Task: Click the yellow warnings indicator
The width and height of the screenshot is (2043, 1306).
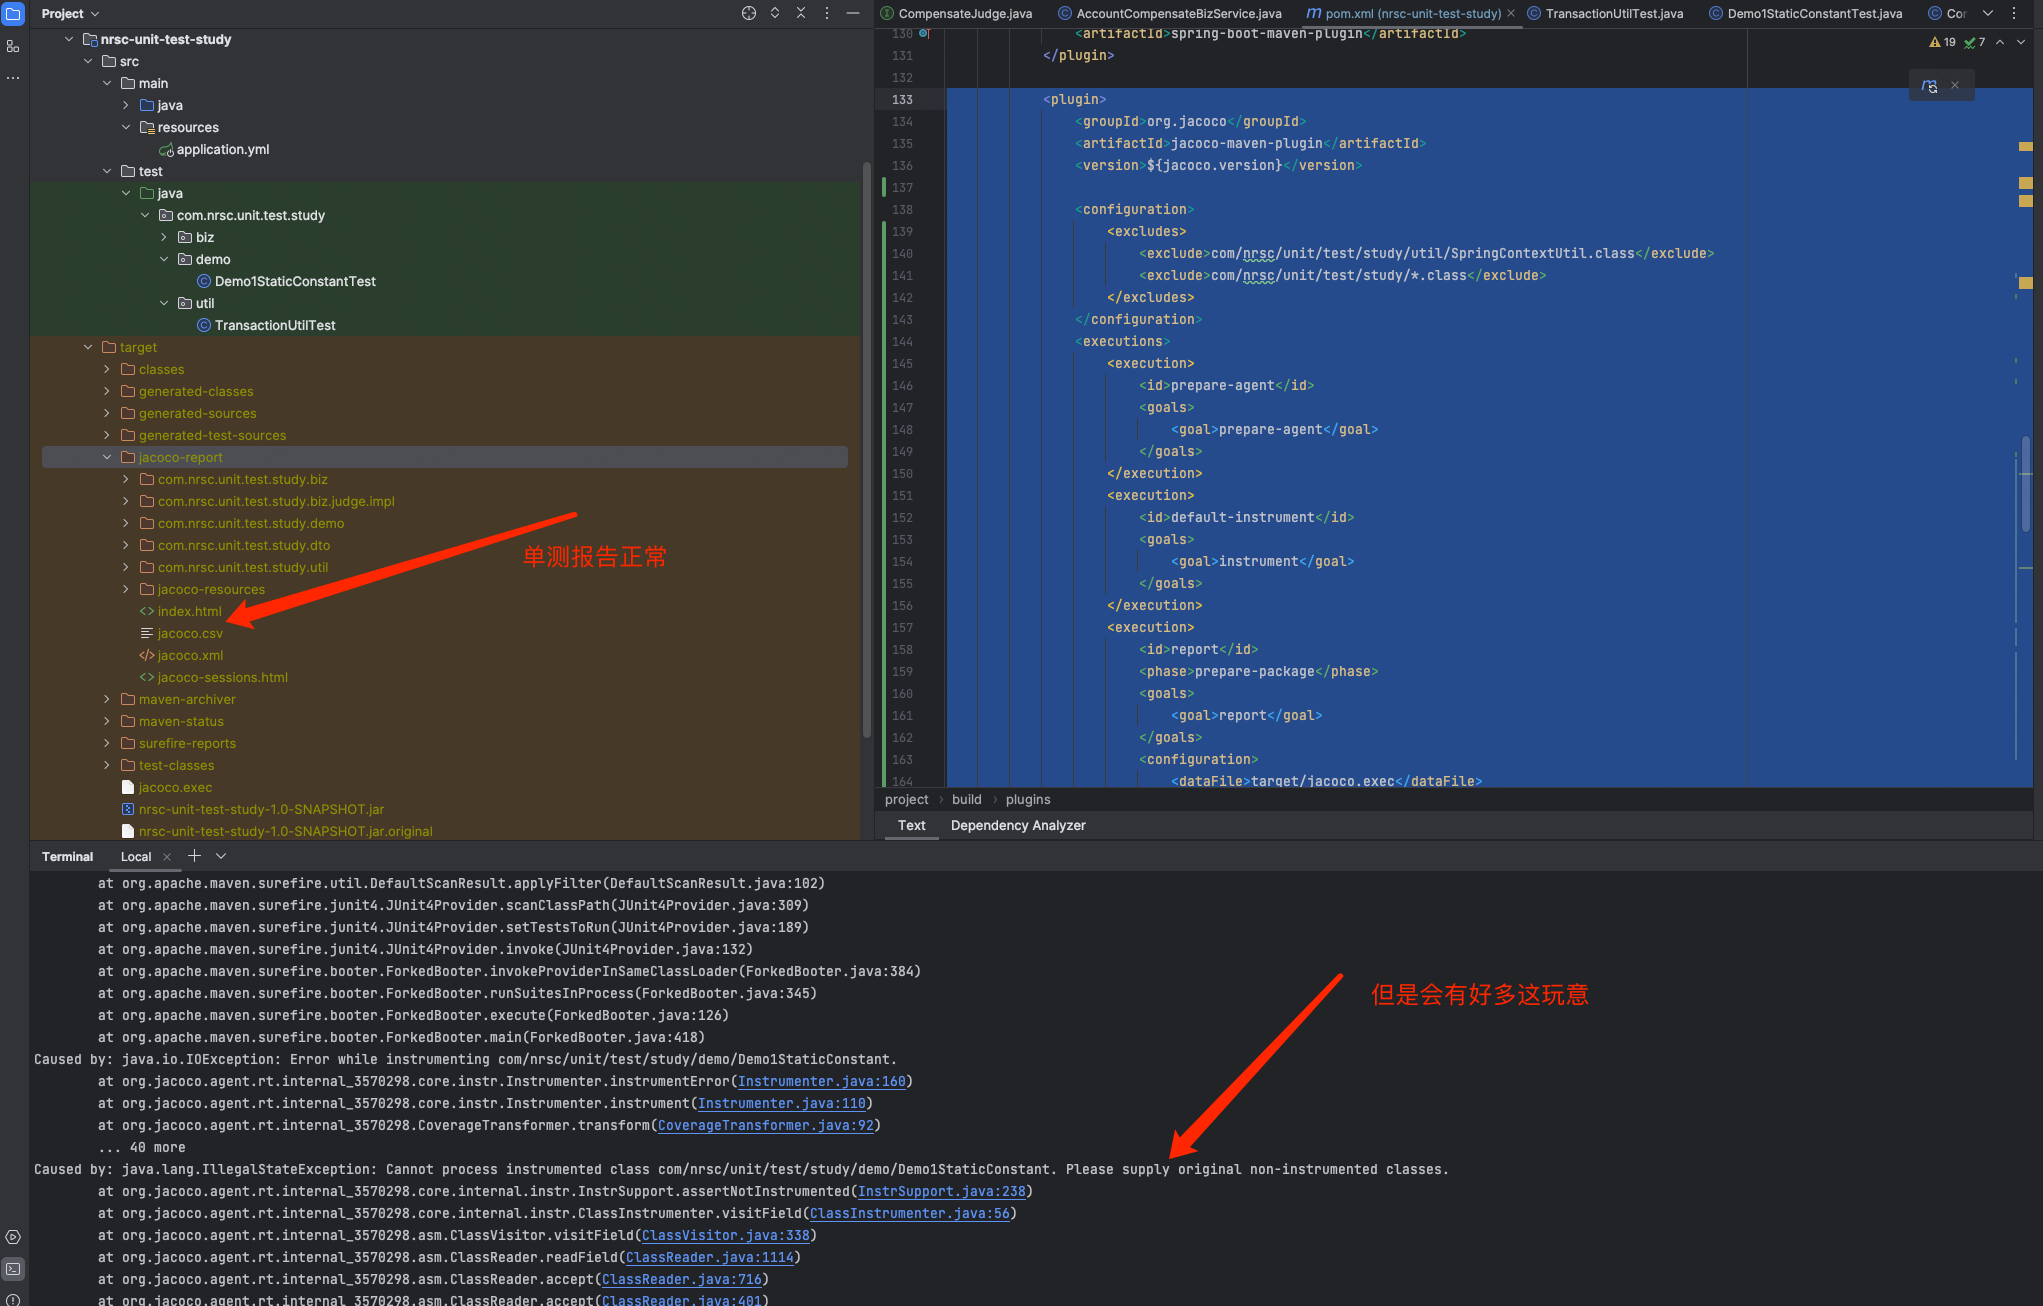Action: 1942,42
